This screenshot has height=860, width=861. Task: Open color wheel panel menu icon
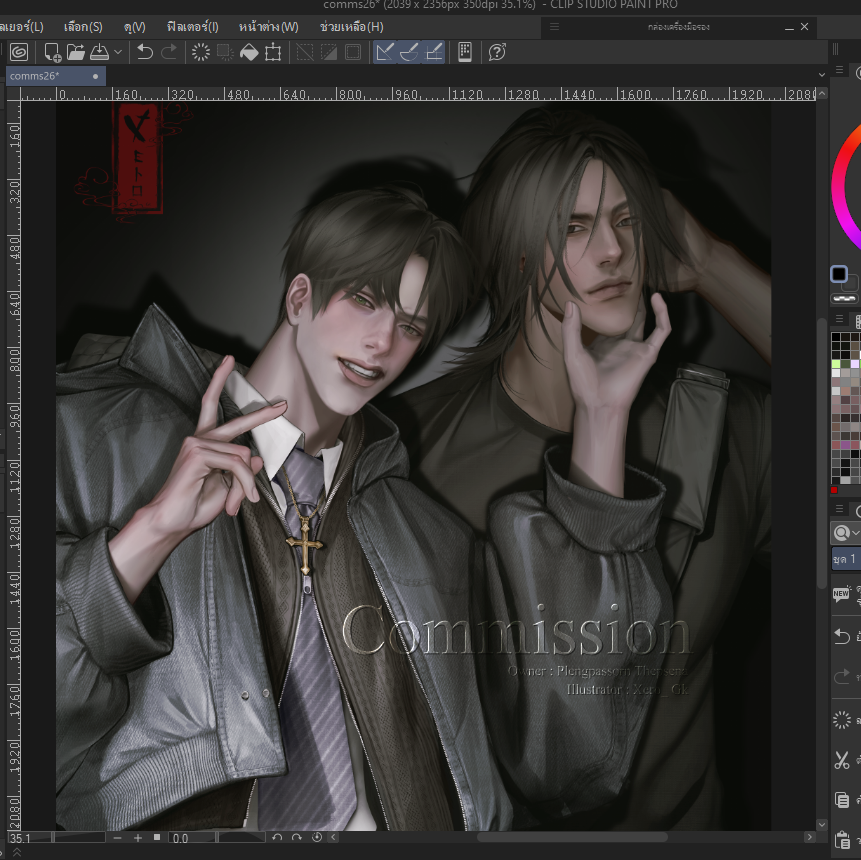click(839, 70)
